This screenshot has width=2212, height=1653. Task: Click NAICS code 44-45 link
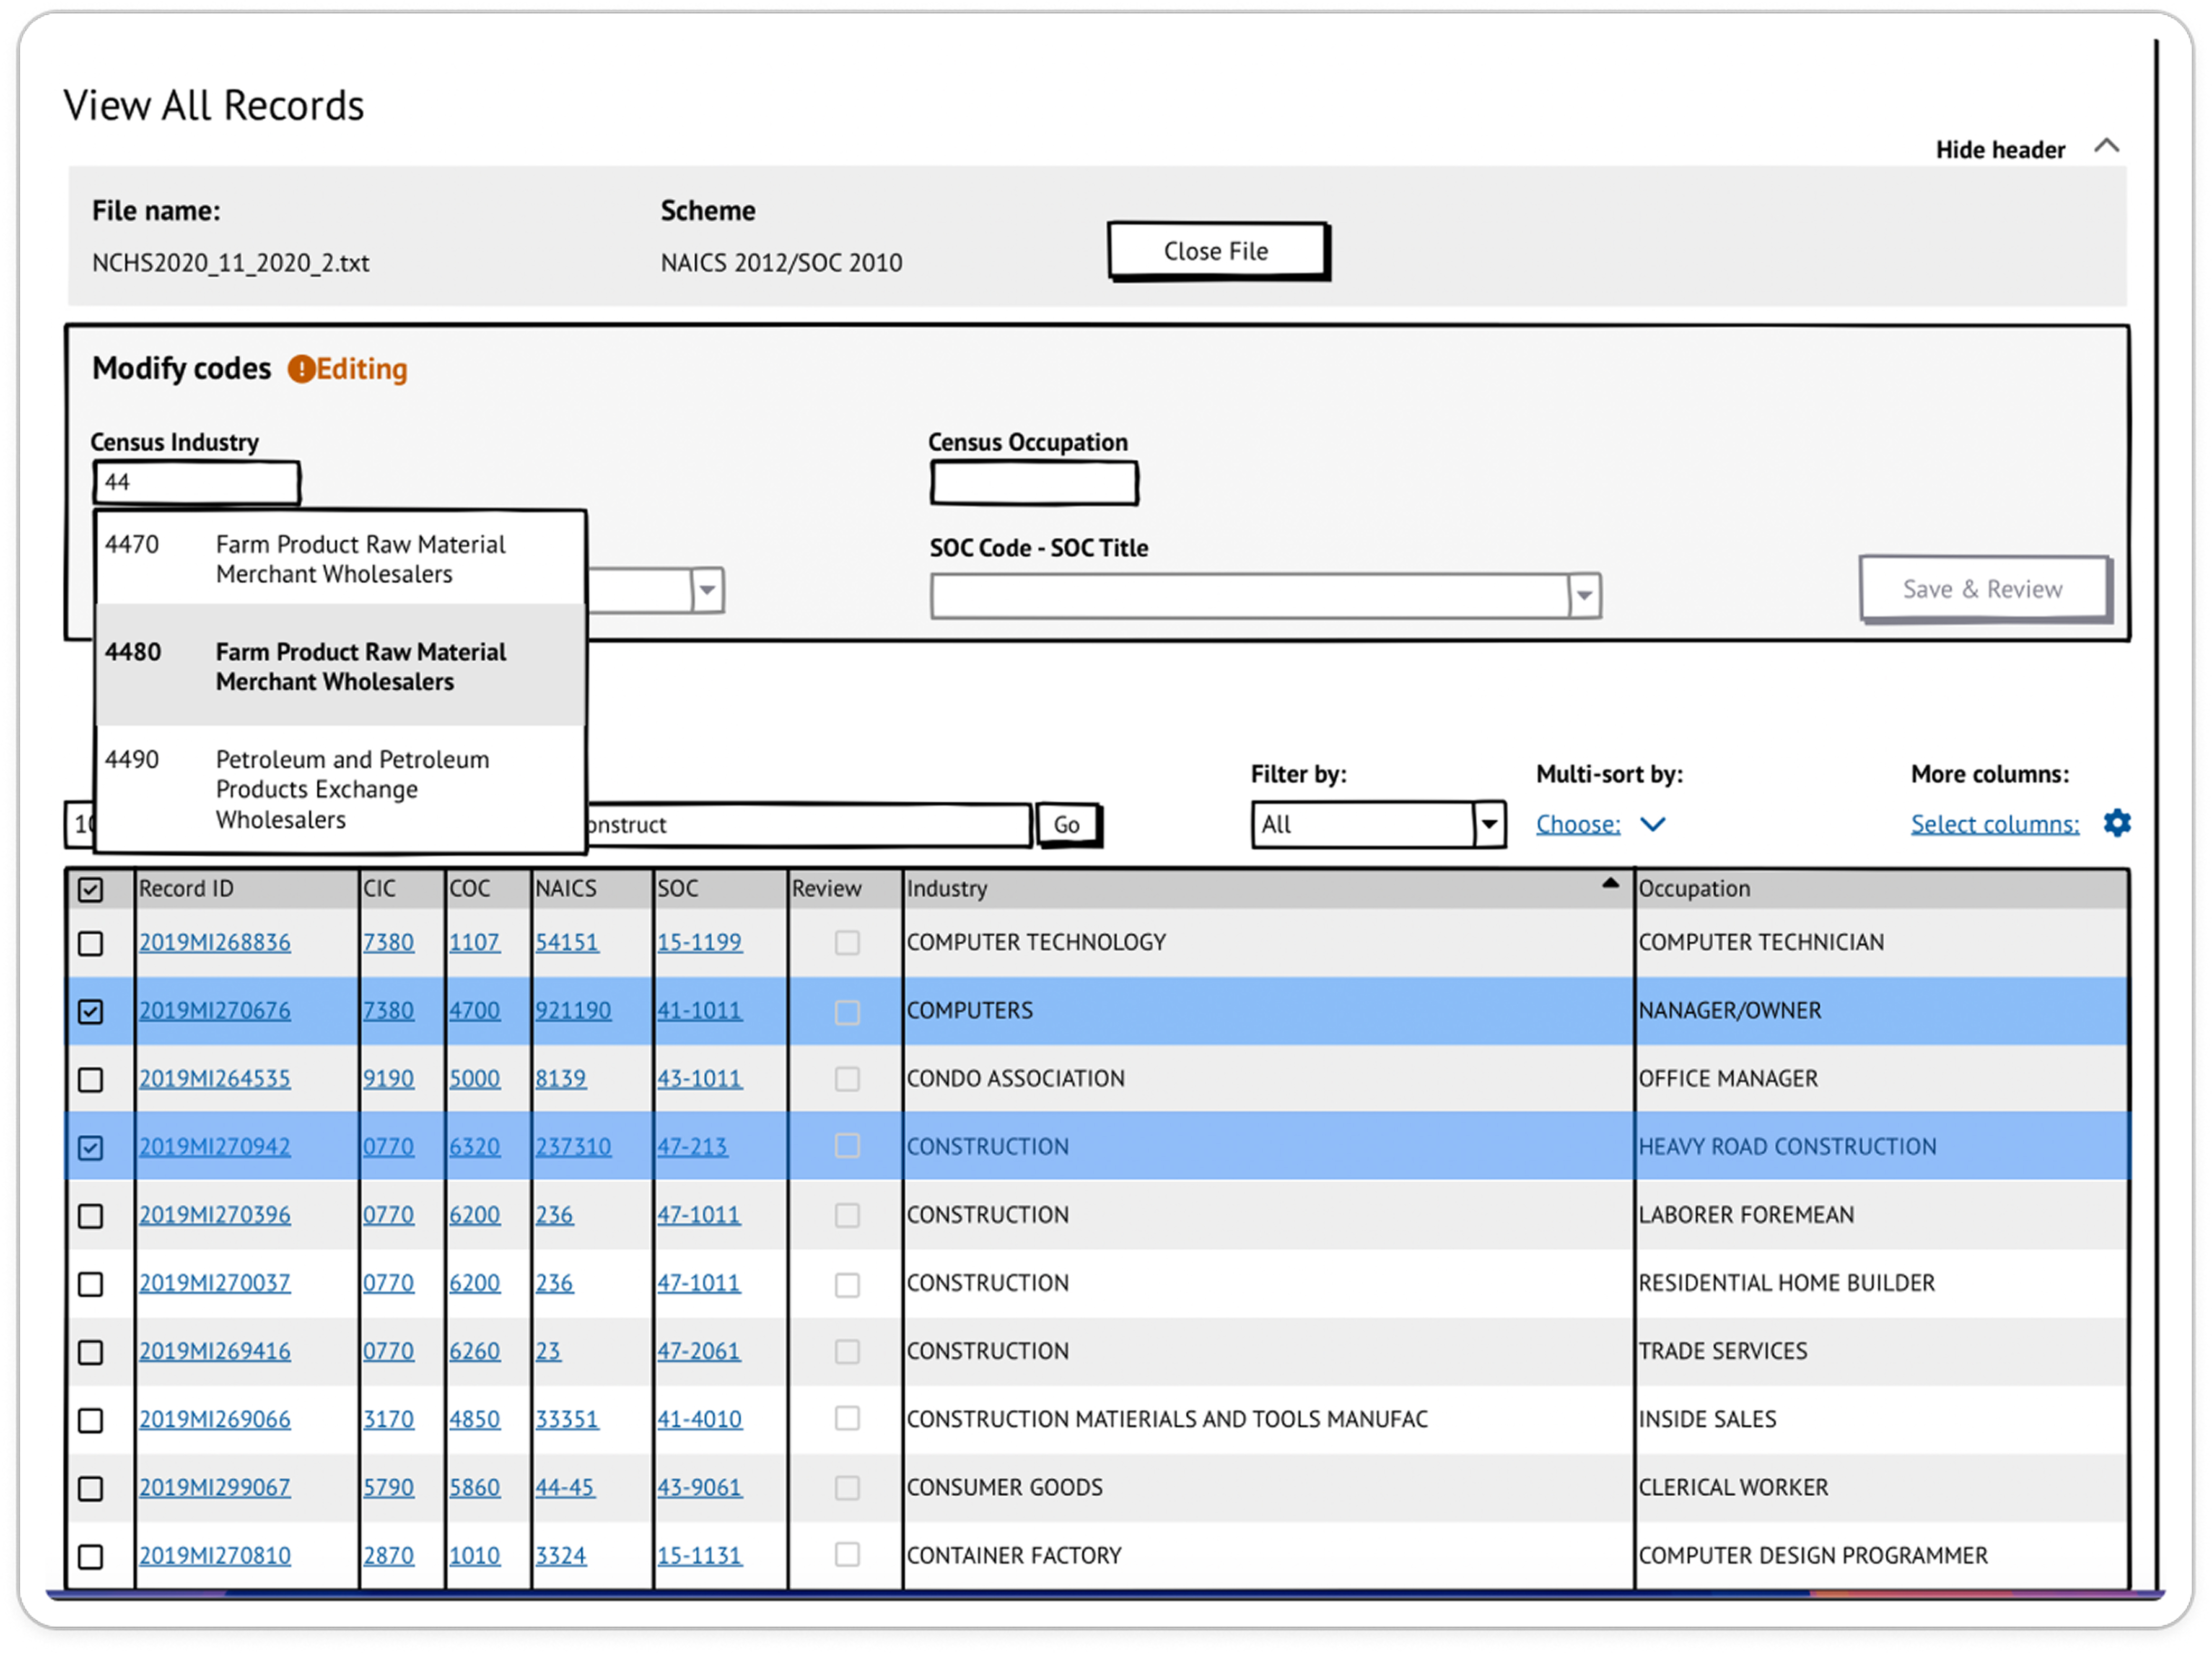(x=564, y=1488)
